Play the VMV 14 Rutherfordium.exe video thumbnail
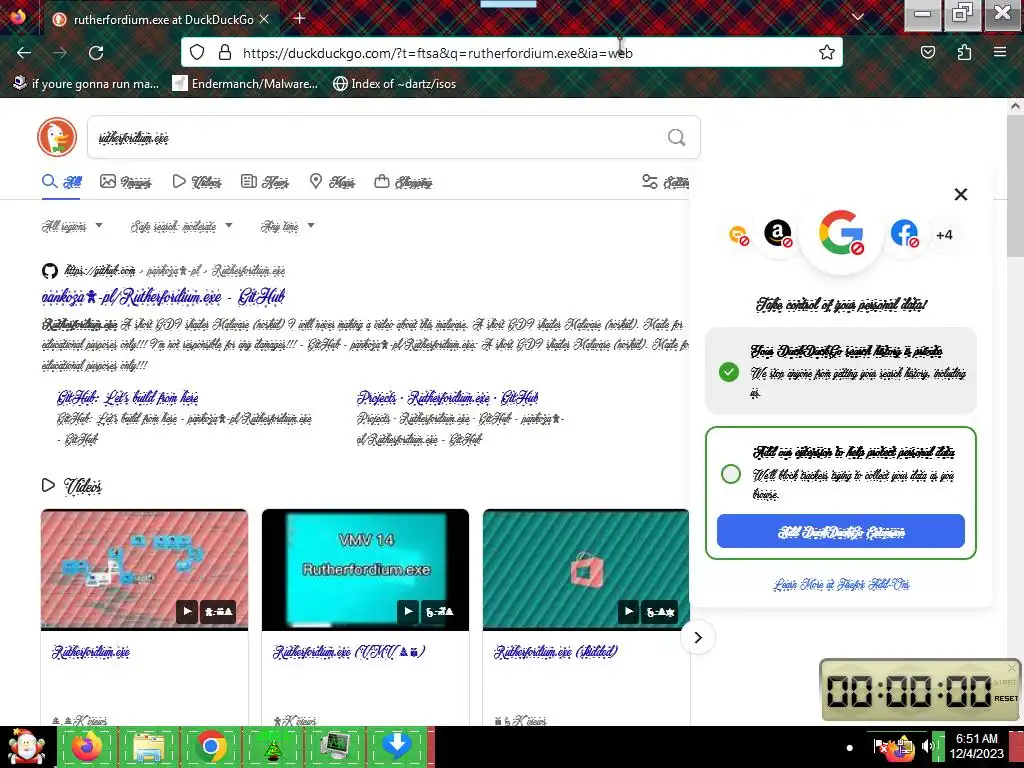The image size is (1024, 768). click(365, 569)
